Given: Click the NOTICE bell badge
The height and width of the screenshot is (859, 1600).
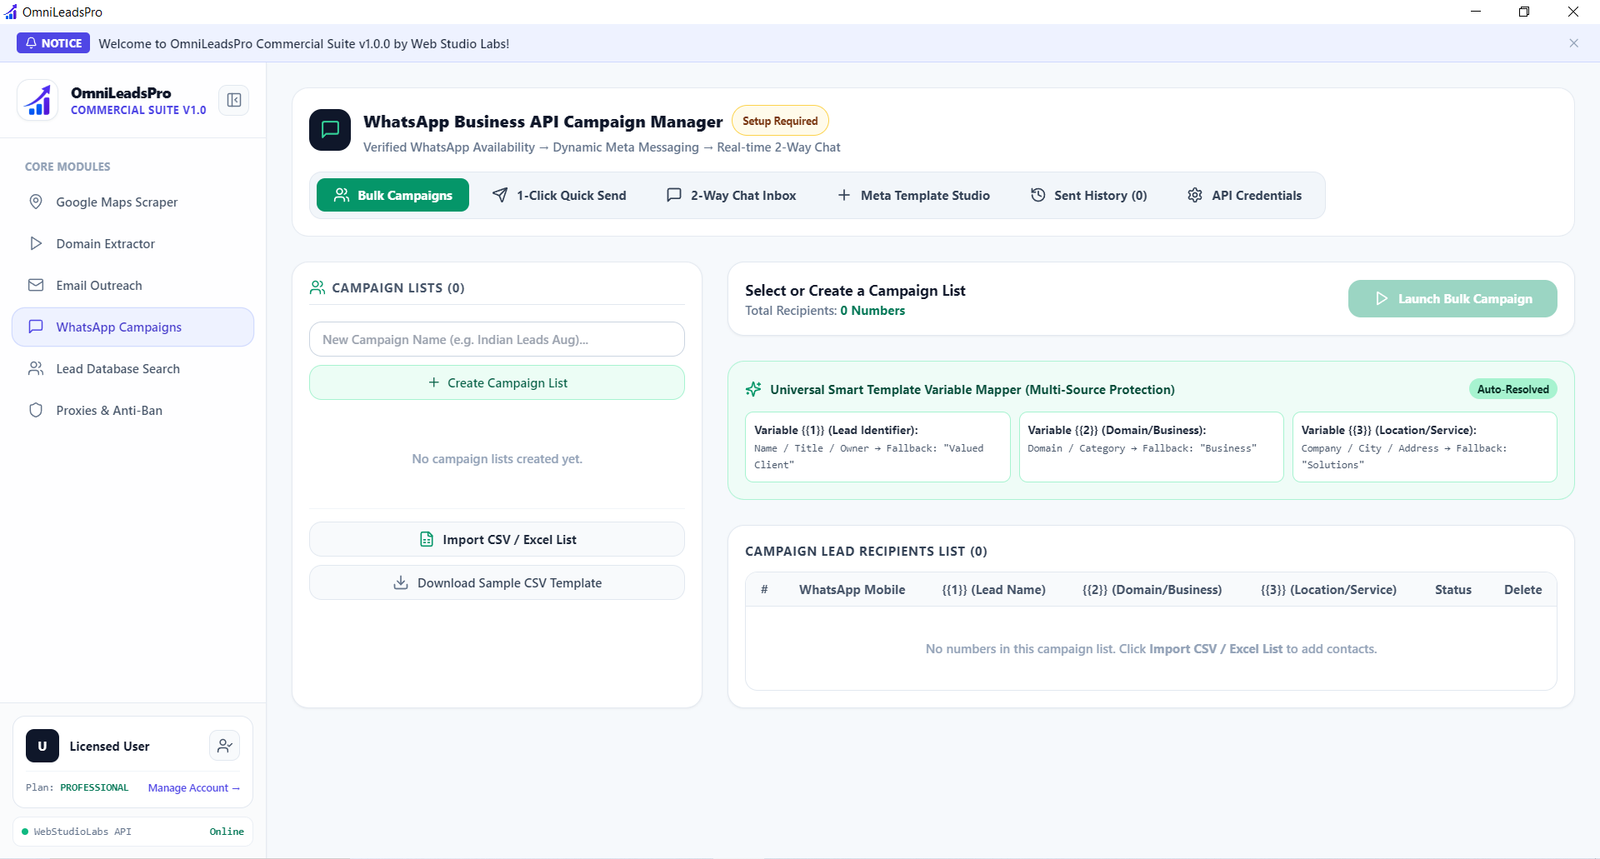Looking at the screenshot, I should coord(53,43).
